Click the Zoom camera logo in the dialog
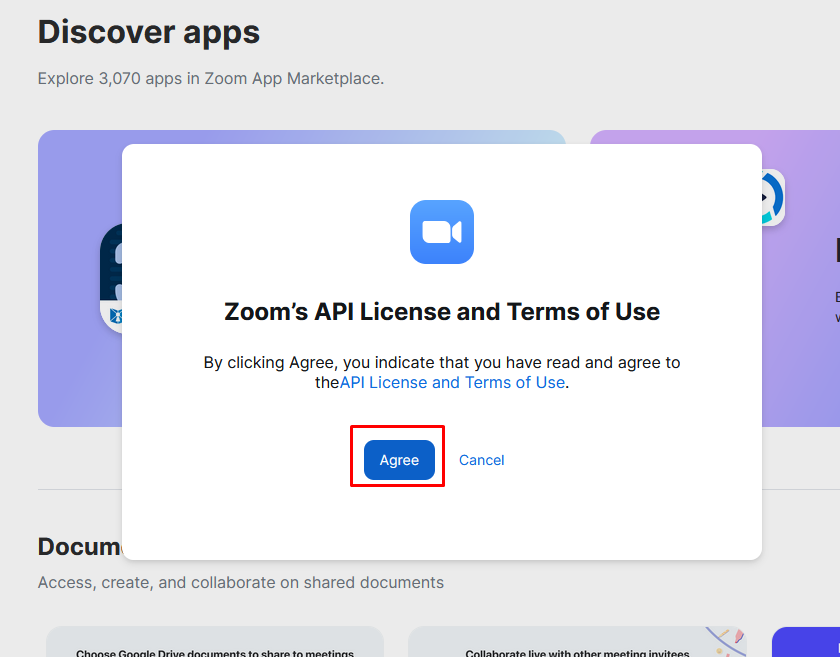 tap(441, 232)
